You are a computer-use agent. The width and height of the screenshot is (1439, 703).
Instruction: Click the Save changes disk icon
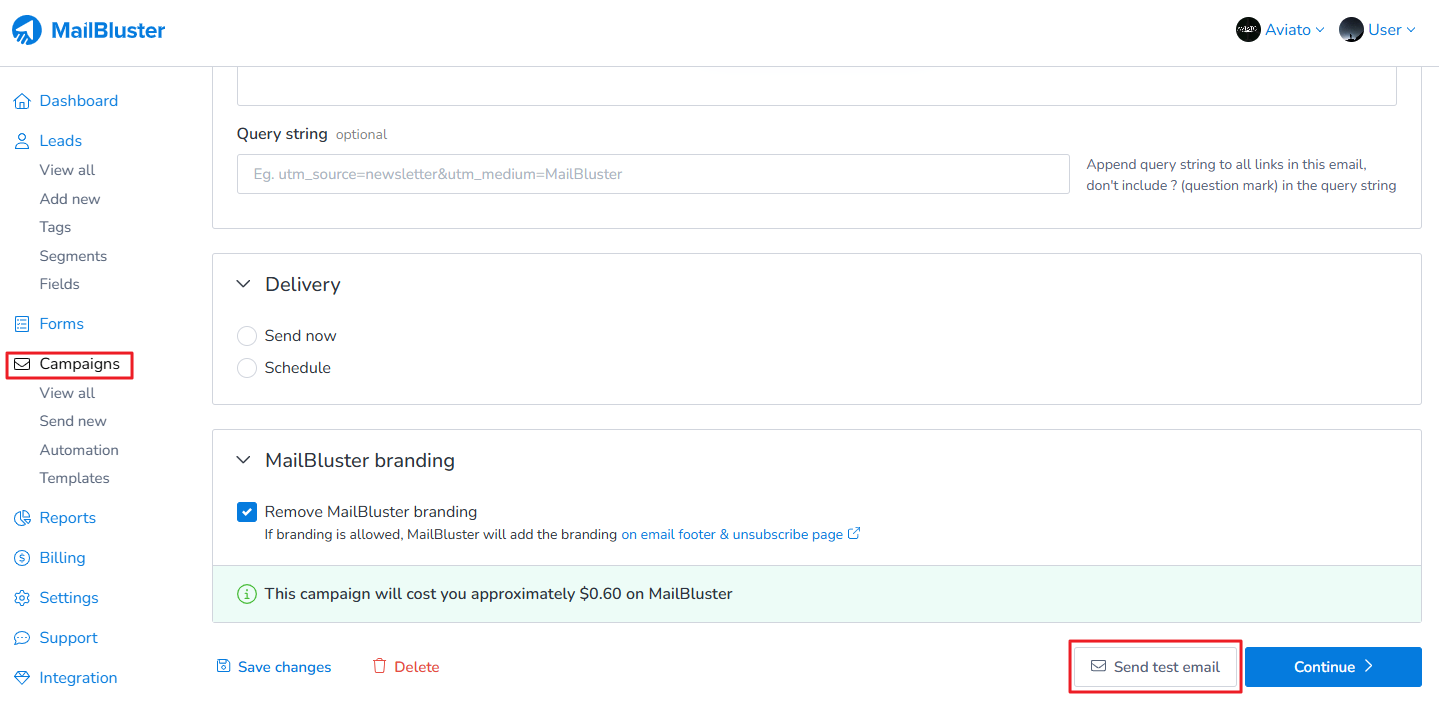point(224,666)
